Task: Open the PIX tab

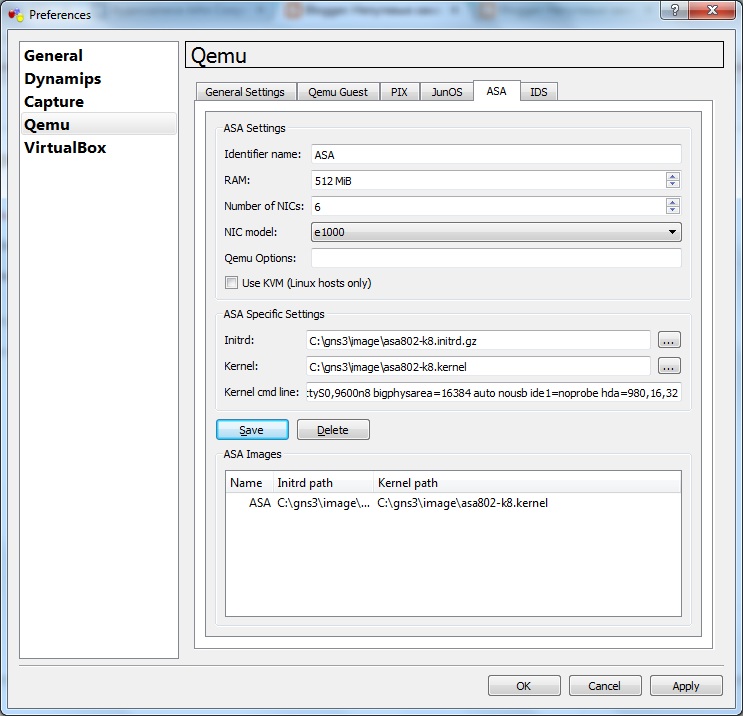Action: [x=399, y=92]
